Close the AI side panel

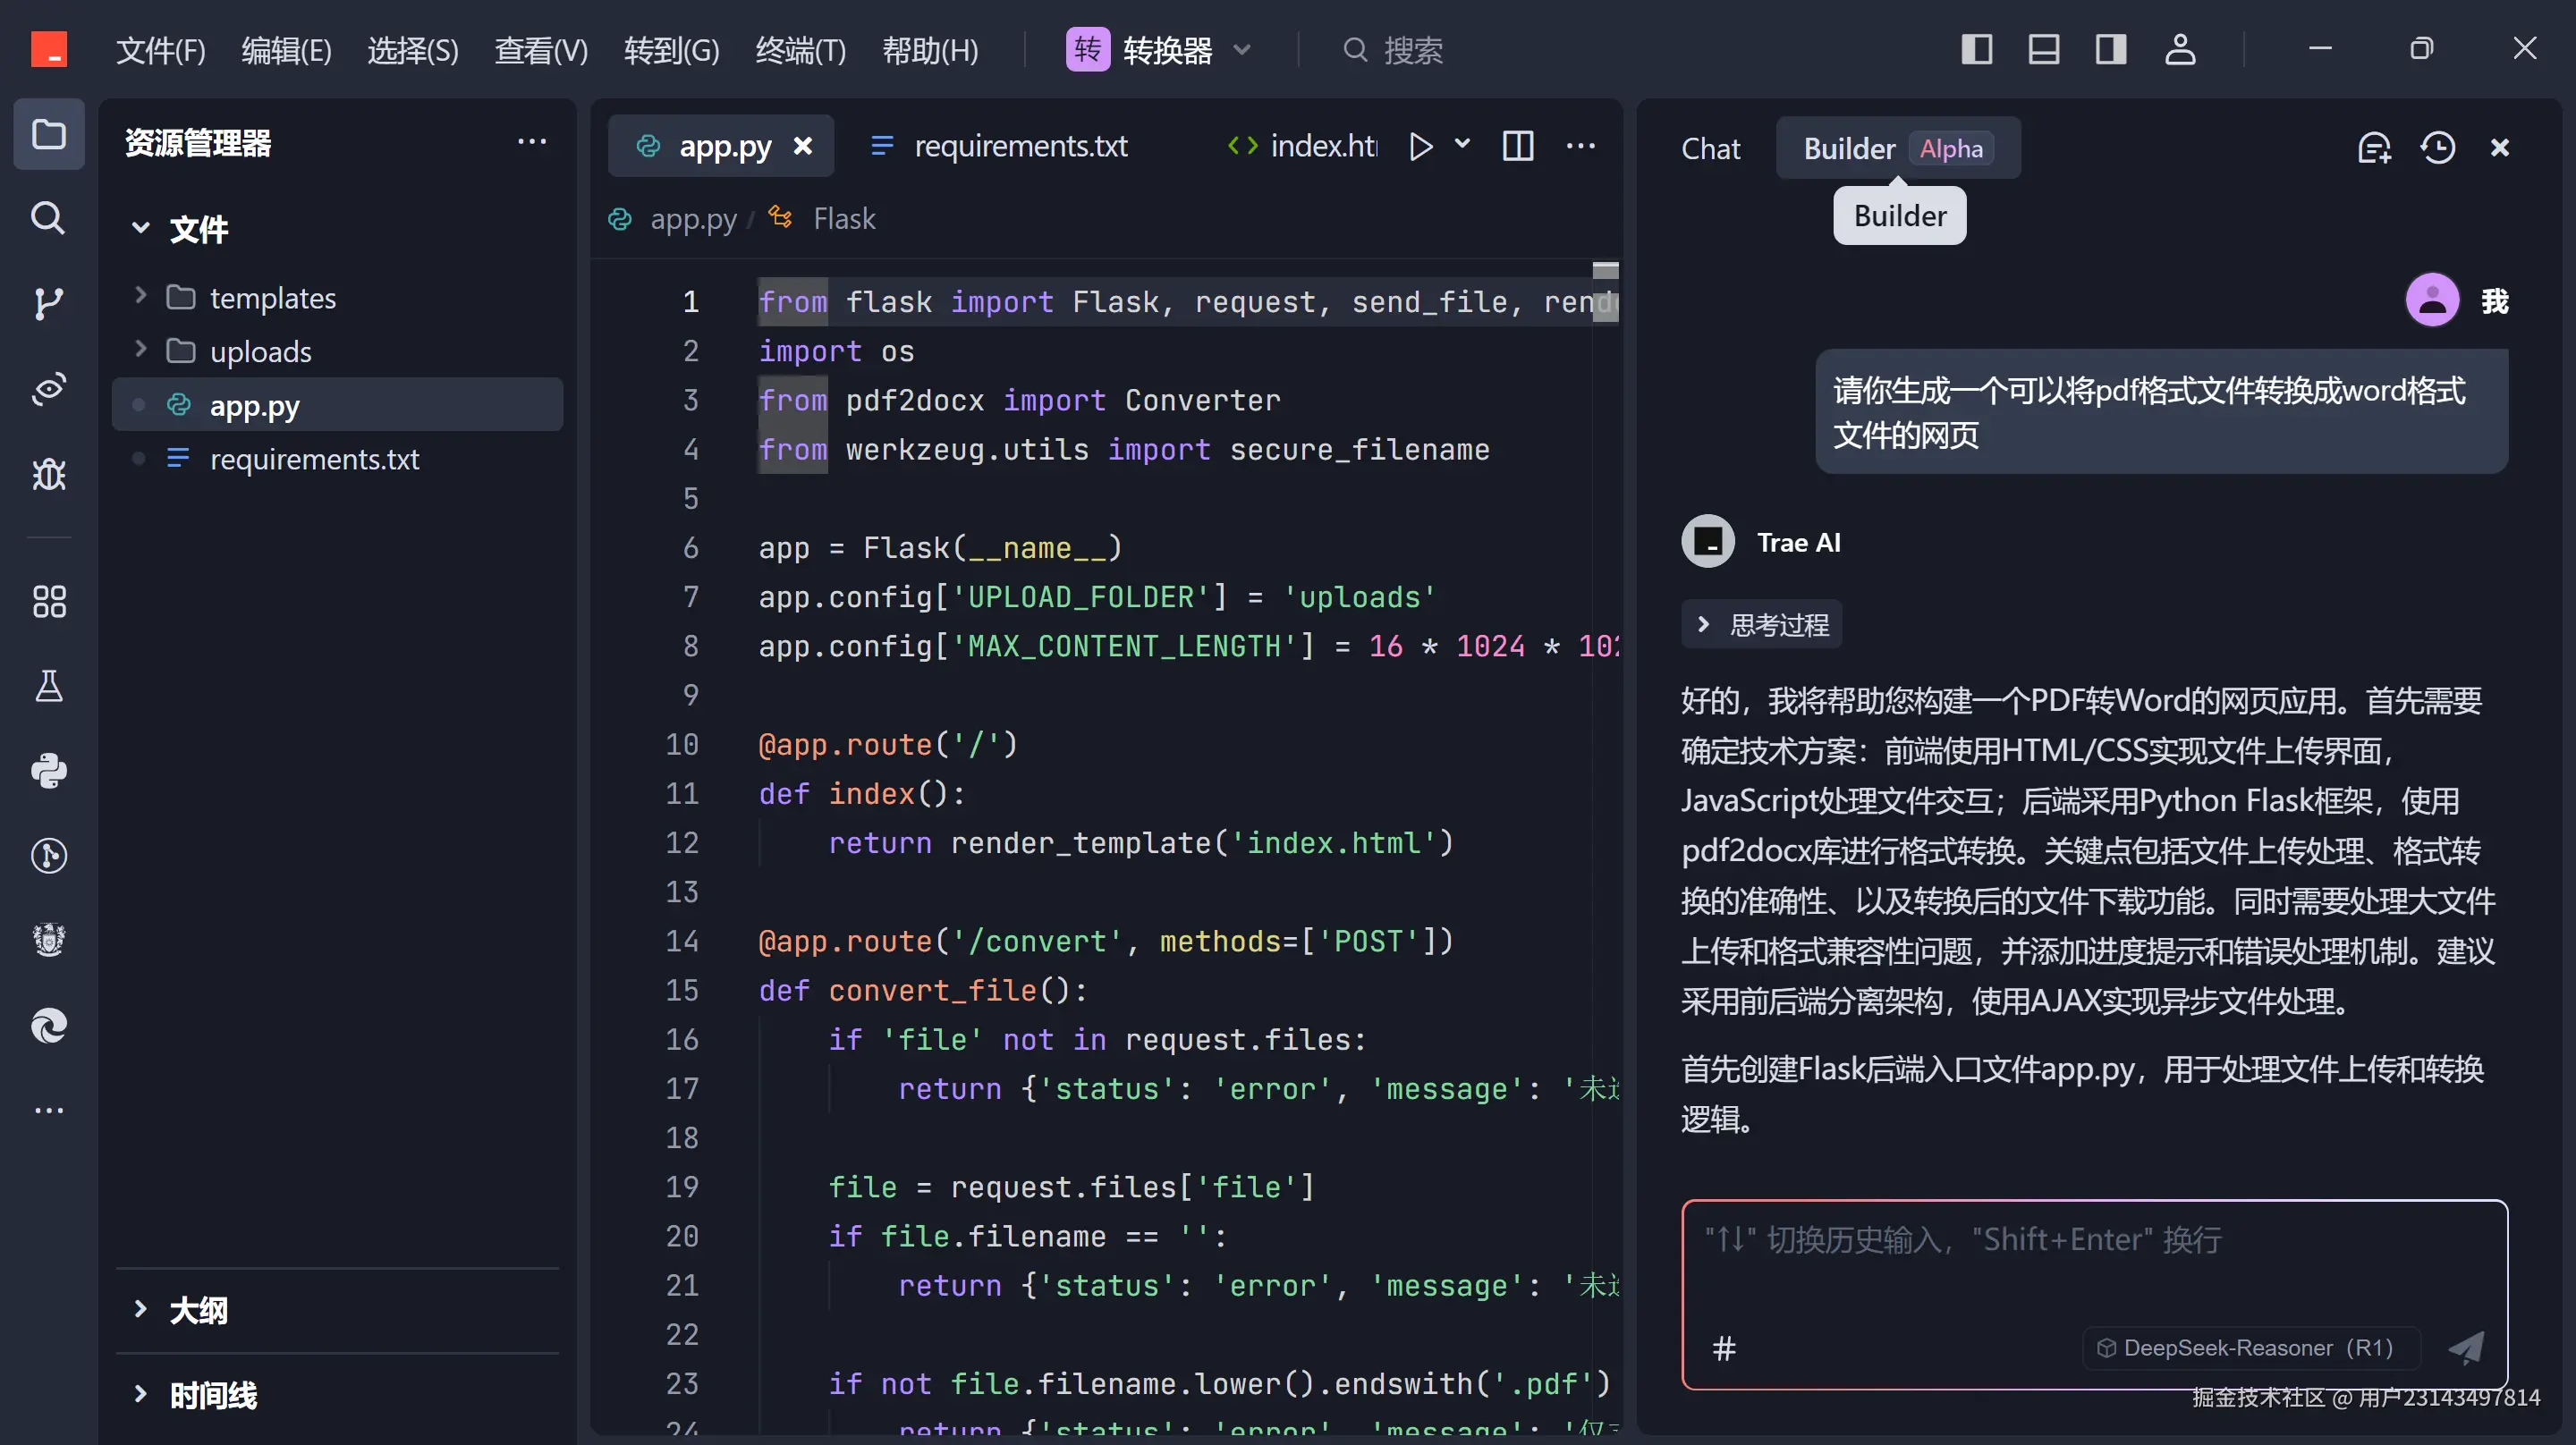click(2499, 148)
